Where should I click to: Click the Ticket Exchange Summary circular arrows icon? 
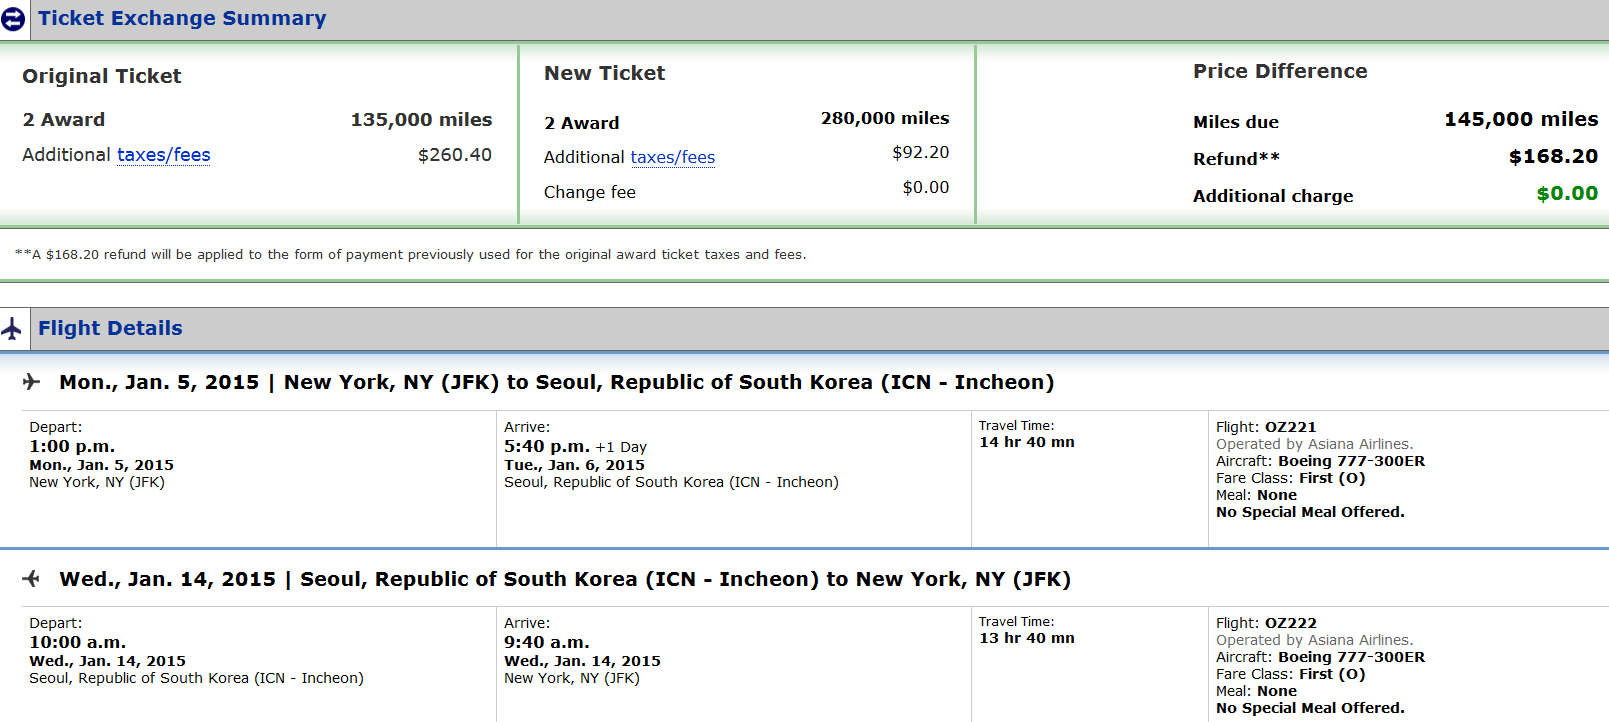click(13, 19)
